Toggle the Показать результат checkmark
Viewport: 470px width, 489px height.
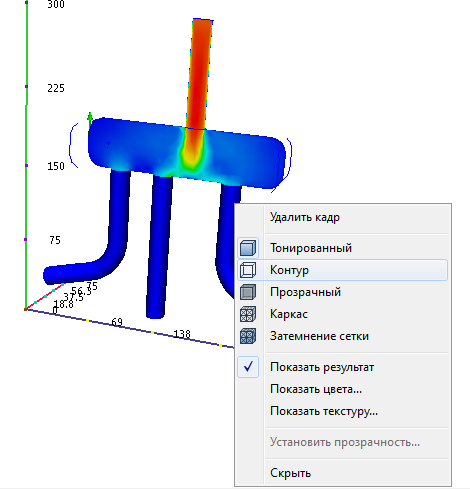[248, 367]
